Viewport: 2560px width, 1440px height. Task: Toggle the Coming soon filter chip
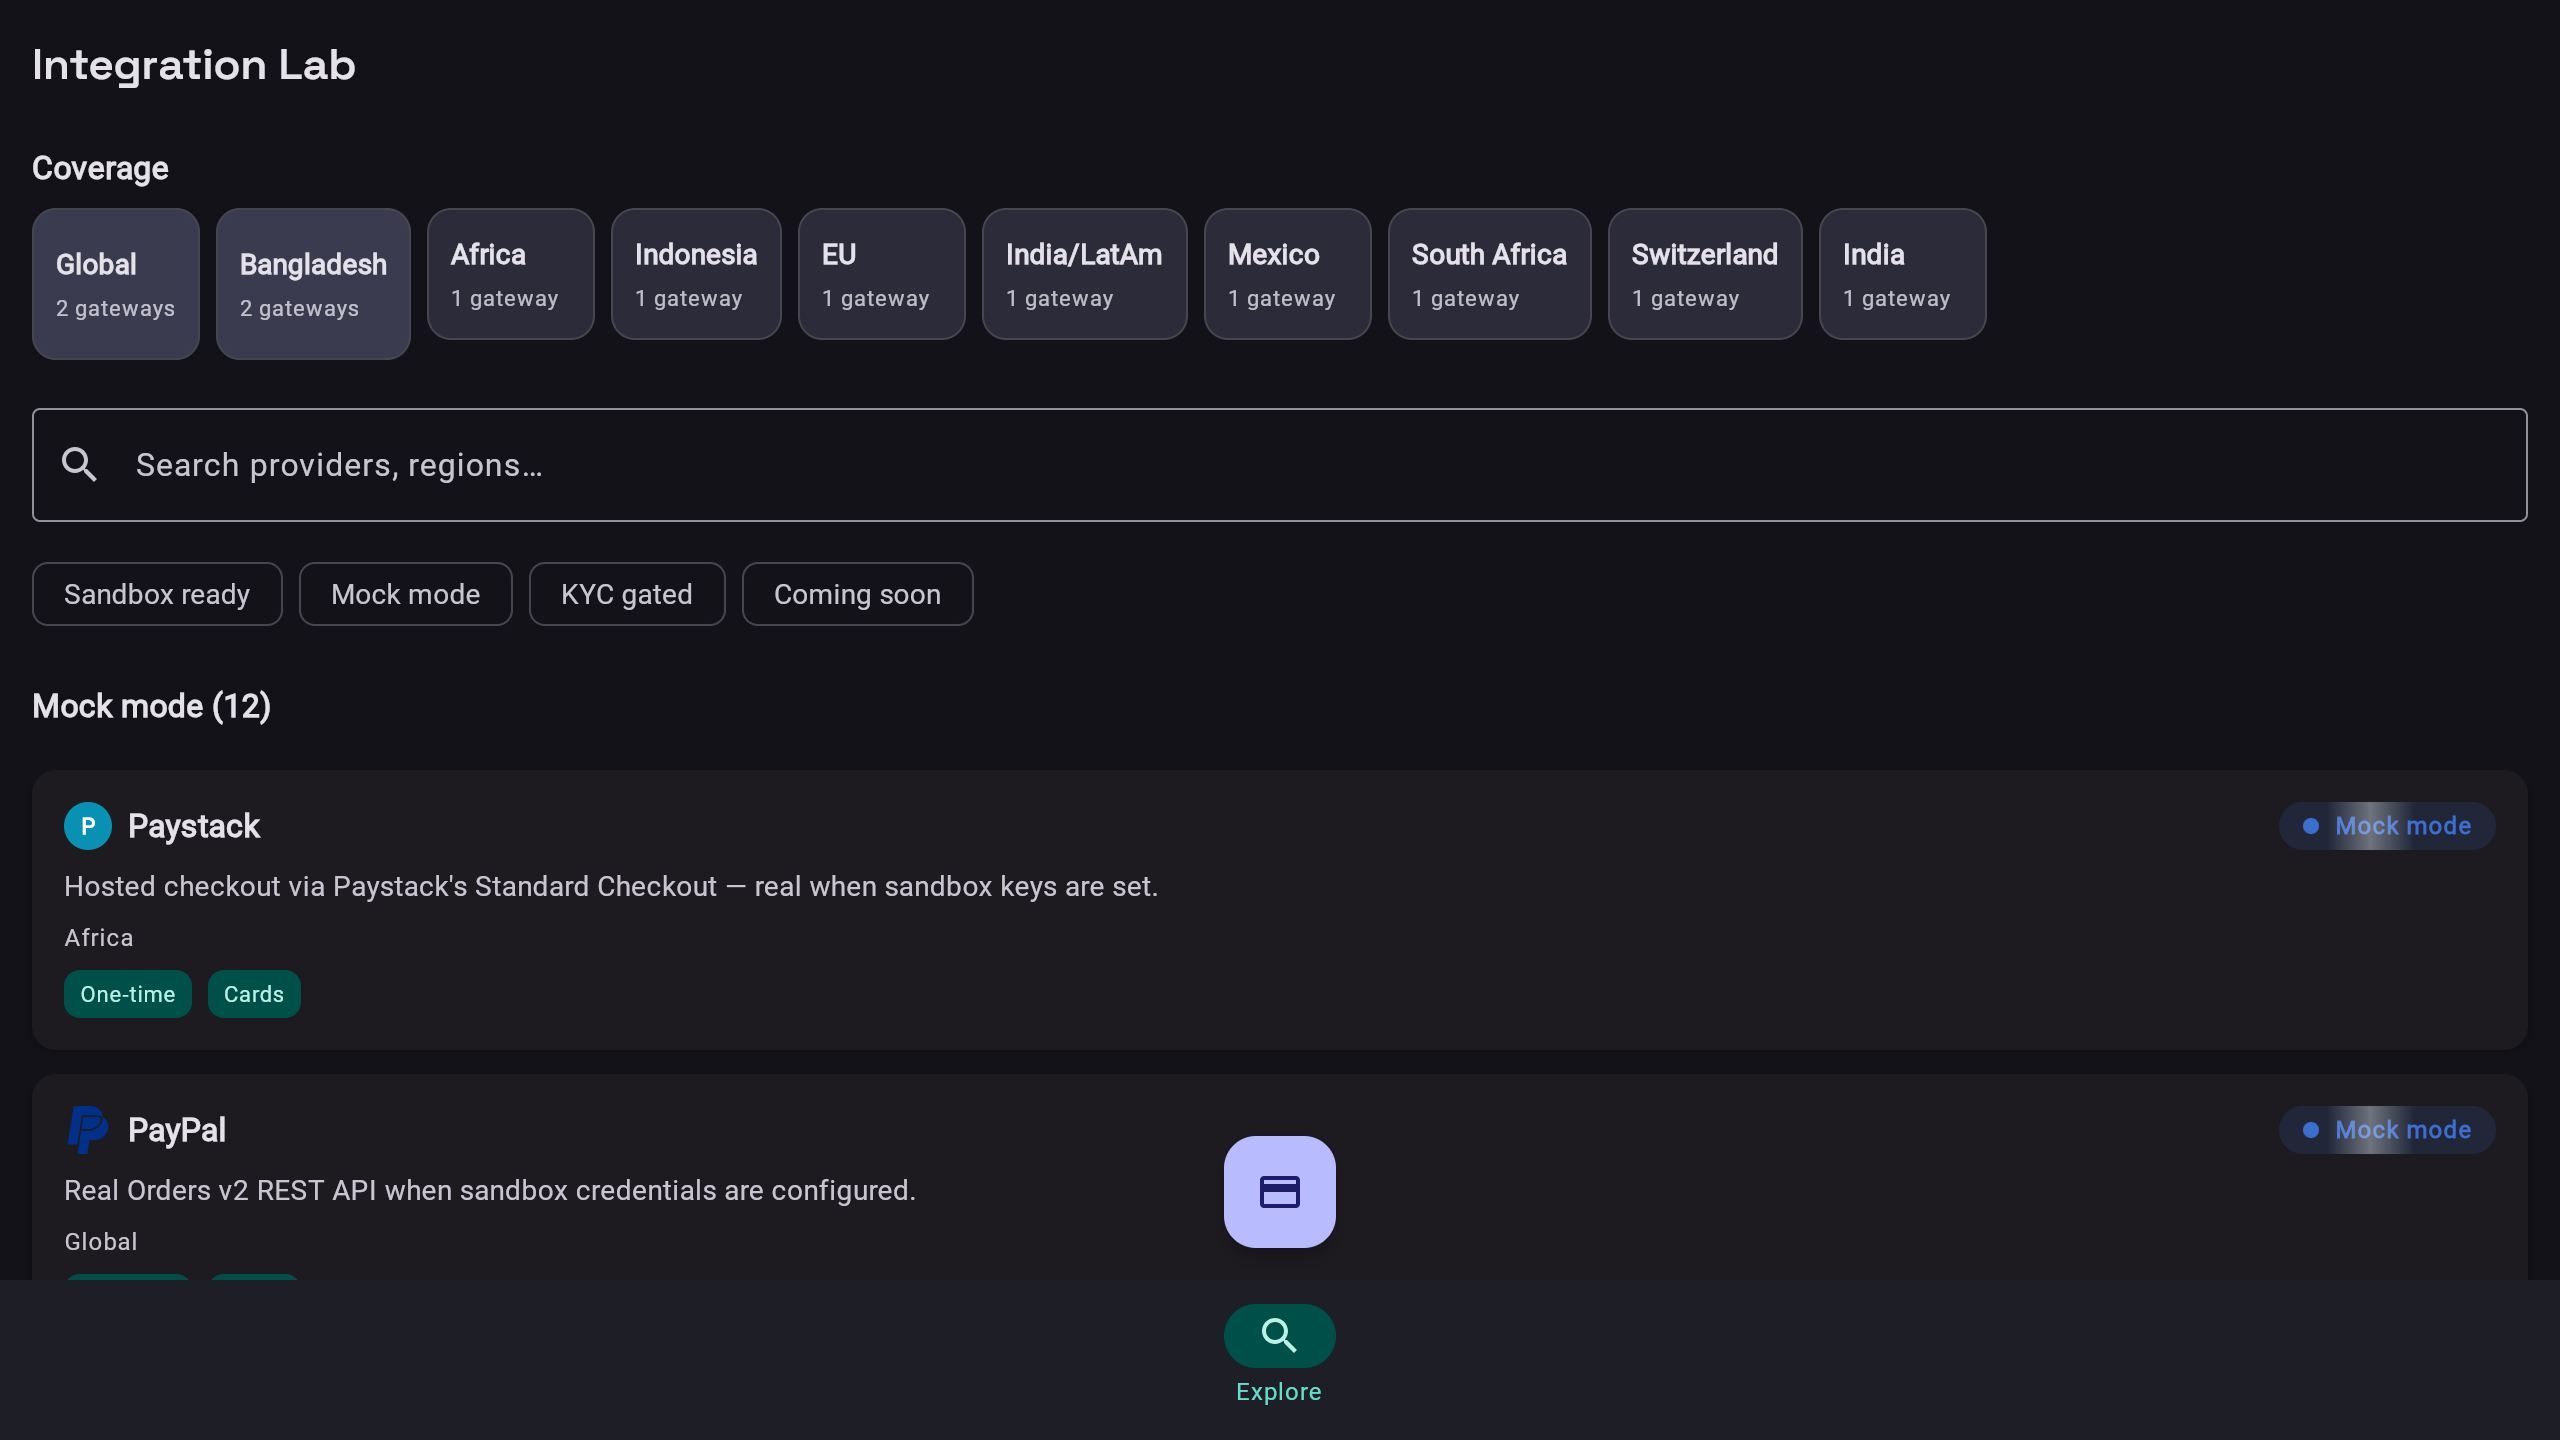click(x=858, y=594)
